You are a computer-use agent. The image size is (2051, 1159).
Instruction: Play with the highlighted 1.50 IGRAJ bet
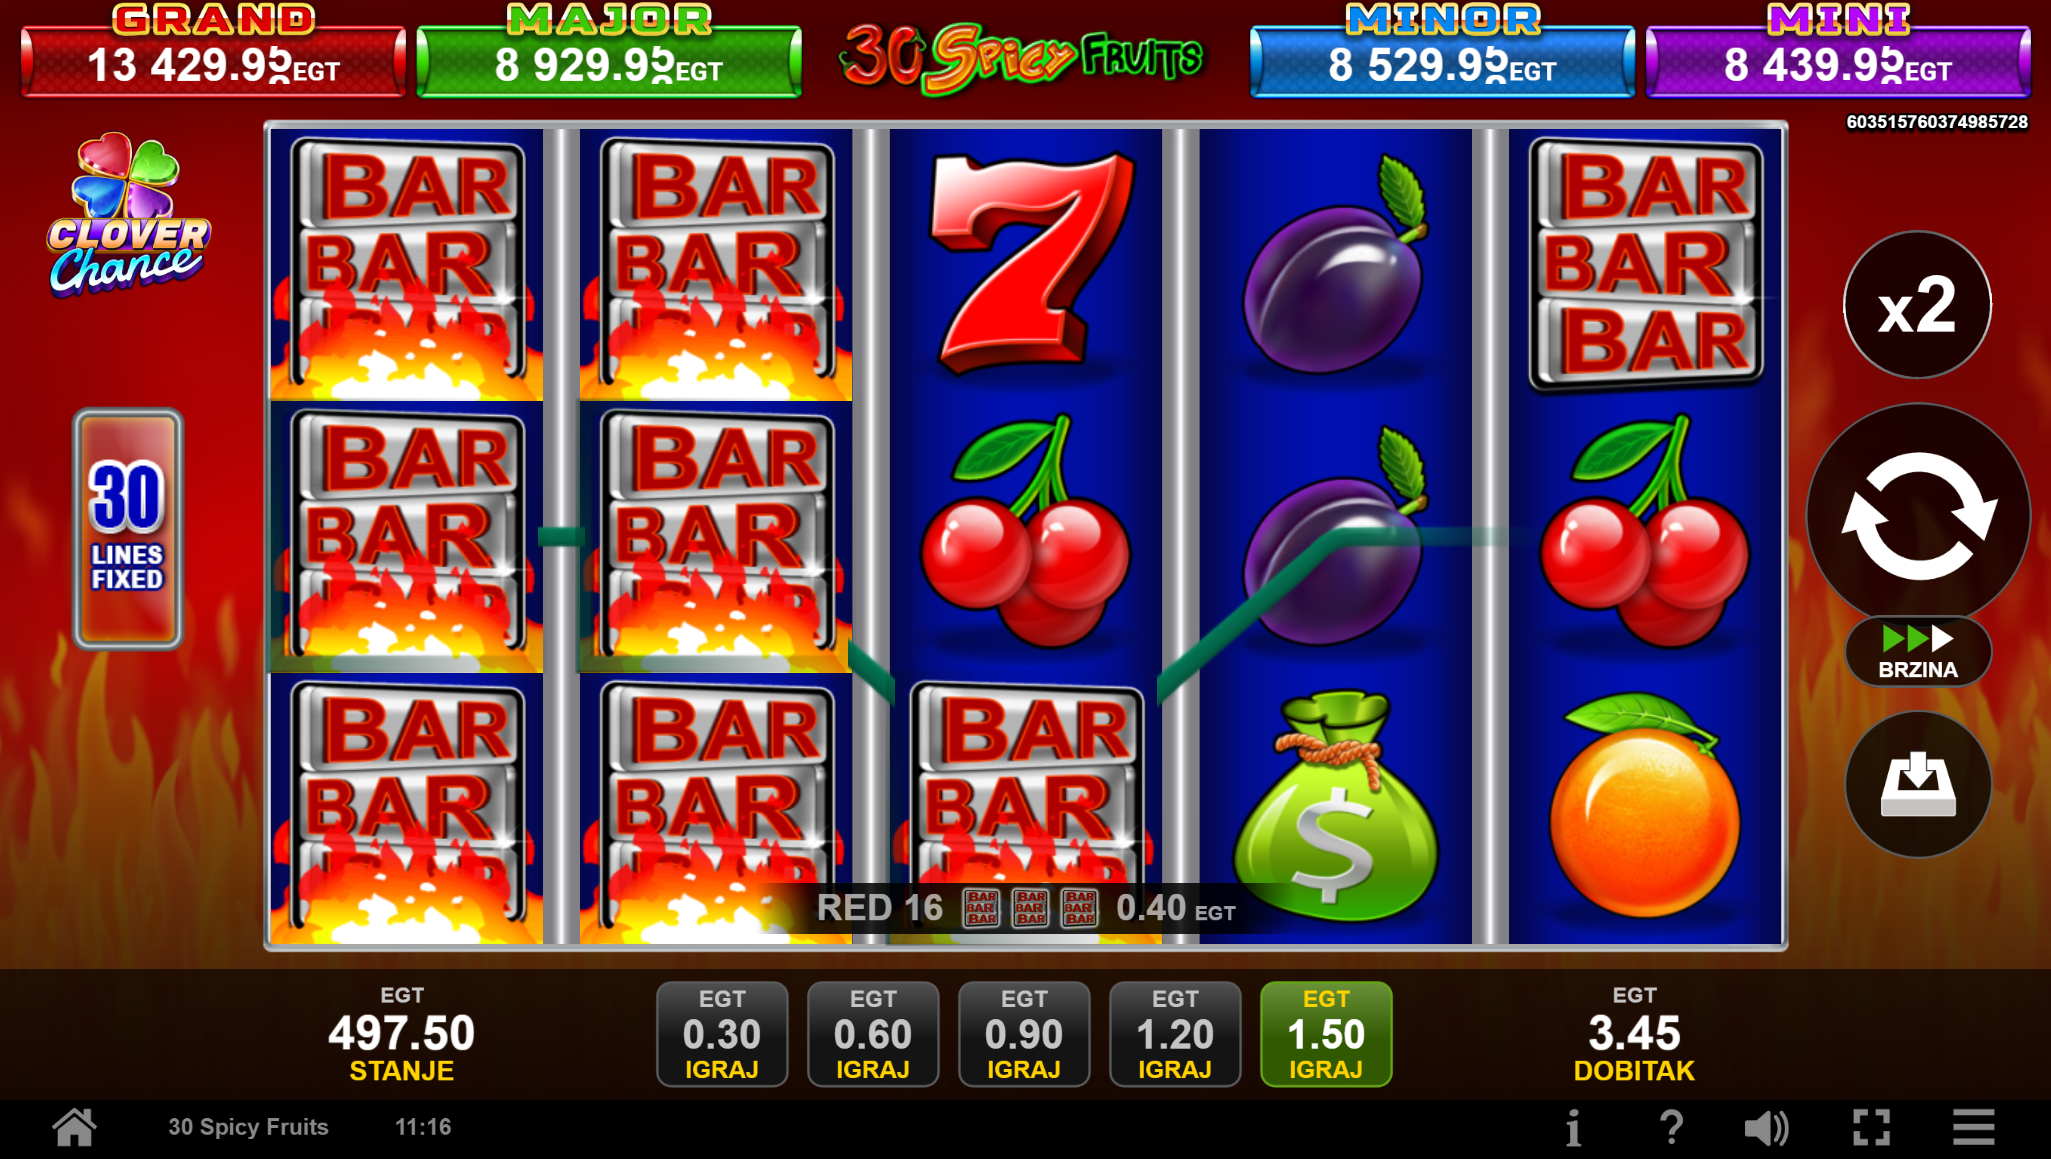1326,1034
